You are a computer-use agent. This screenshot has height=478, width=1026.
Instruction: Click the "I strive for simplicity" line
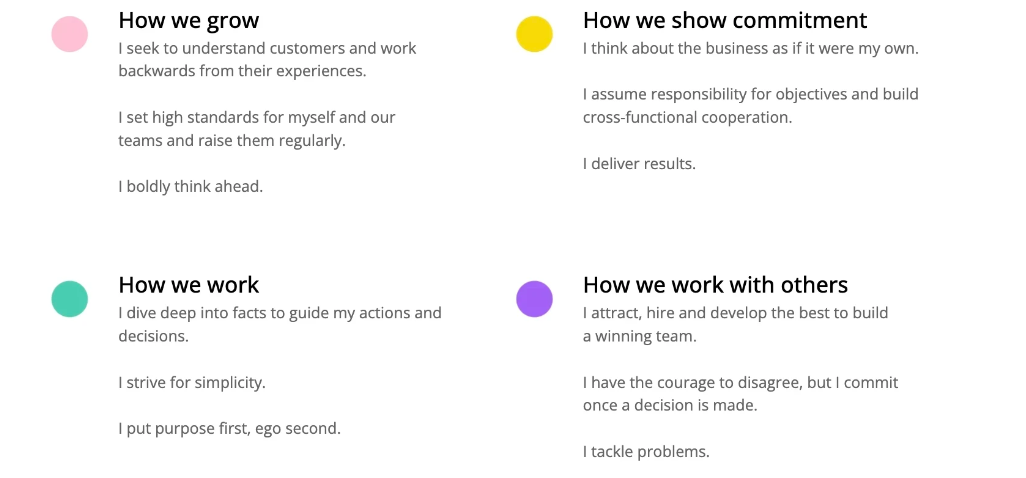pos(192,382)
